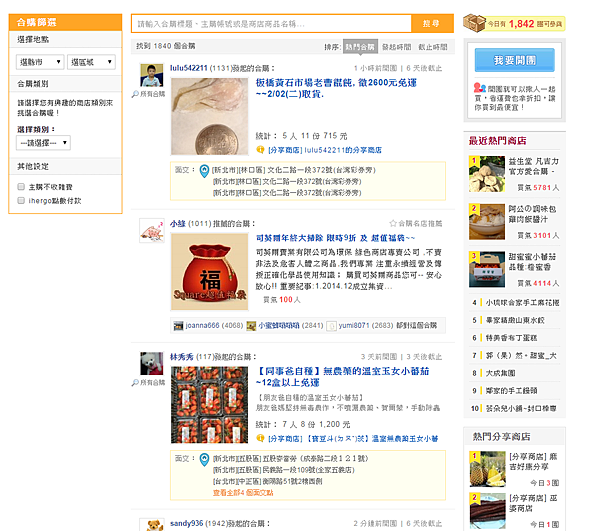This screenshot has width=600, height=531.
Task: Sort by 熱門合購 tab
Action: pyautogui.click(x=360, y=47)
